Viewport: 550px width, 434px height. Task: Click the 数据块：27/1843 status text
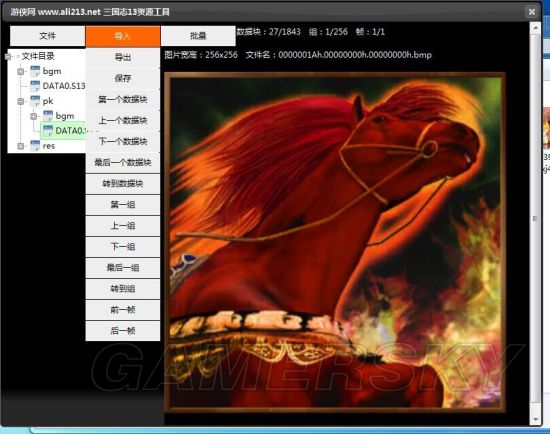tap(269, 32)
